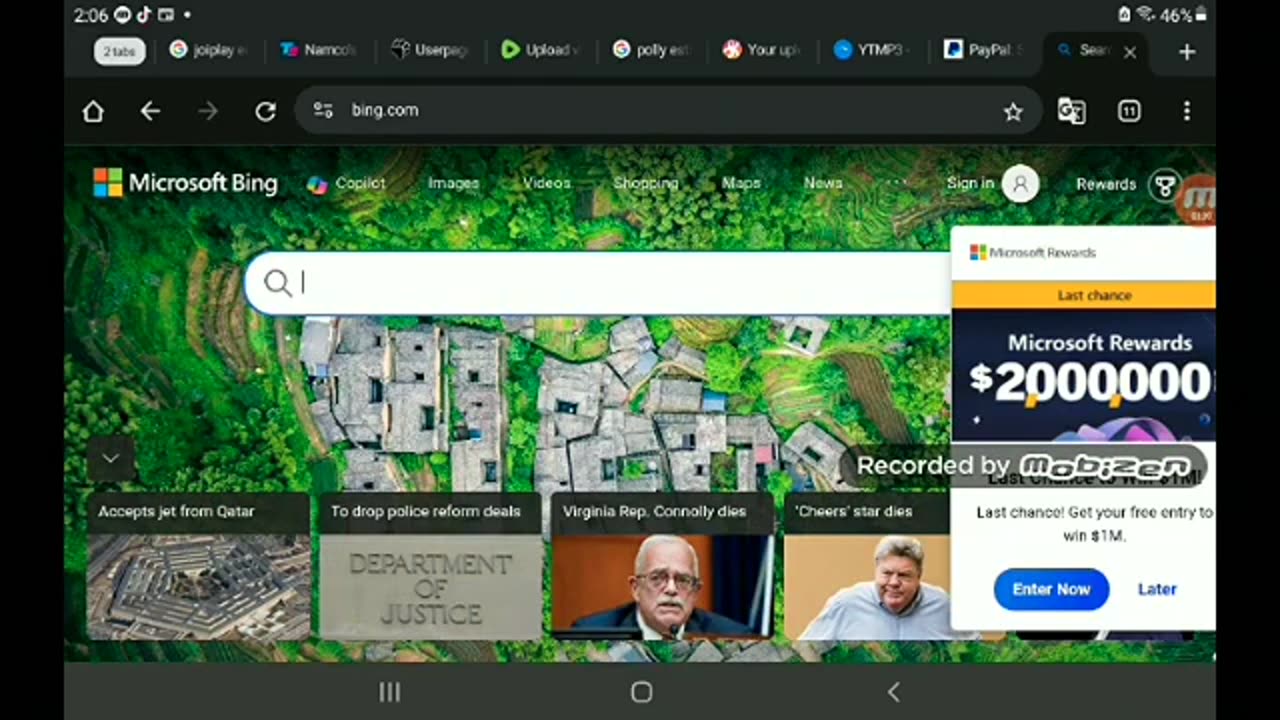The height and width of the screenshot is (720, 1280).
Task: Open Images in Bing navigation
Action: tap(453, 183)
